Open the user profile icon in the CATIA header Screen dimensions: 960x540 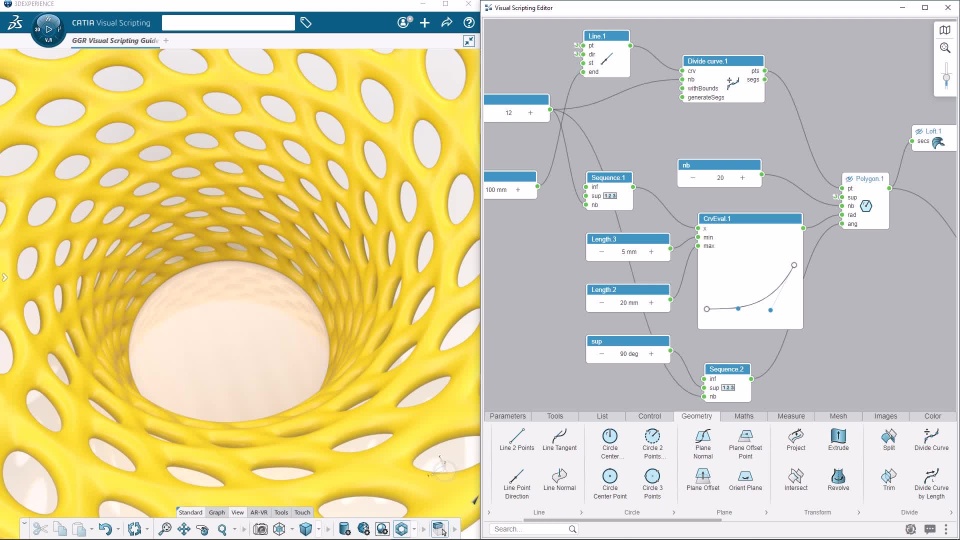click(x=404, y=23)
